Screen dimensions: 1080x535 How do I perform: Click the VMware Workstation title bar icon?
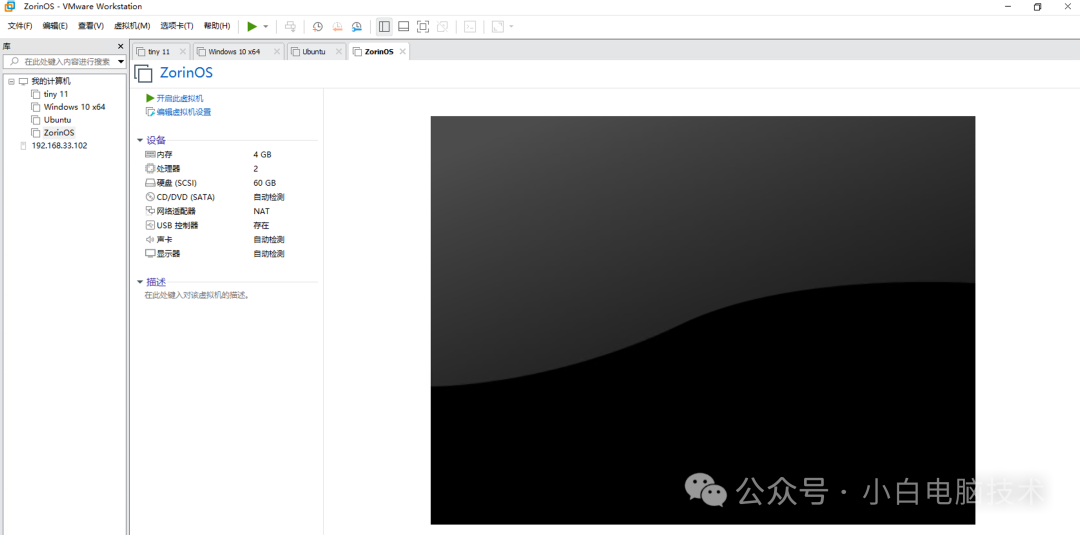pyautogui.click(x=10, y=6)
